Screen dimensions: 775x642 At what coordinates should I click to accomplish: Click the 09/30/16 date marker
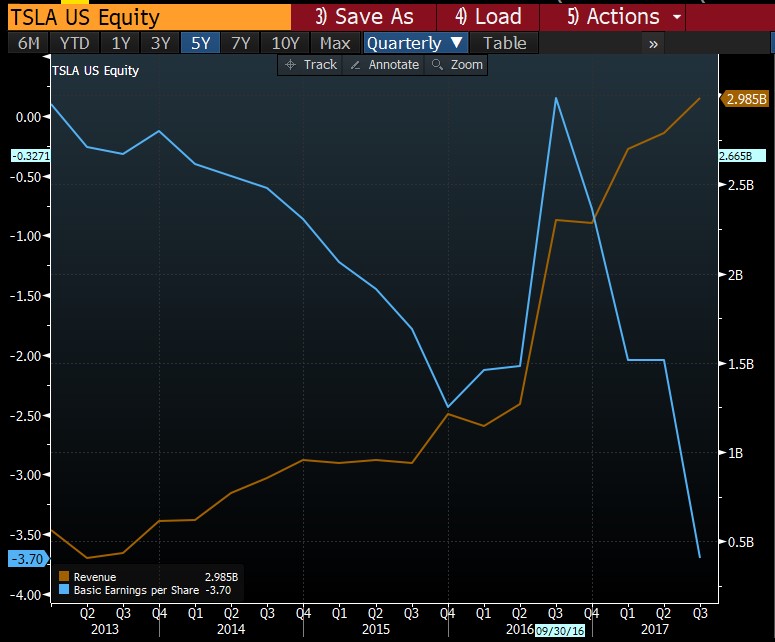pyautogui.click(x=560, y=631)
